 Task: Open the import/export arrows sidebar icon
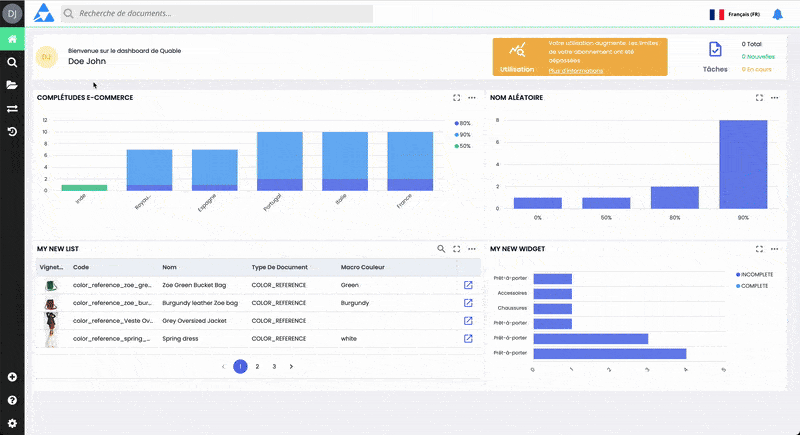pos(12,109)
